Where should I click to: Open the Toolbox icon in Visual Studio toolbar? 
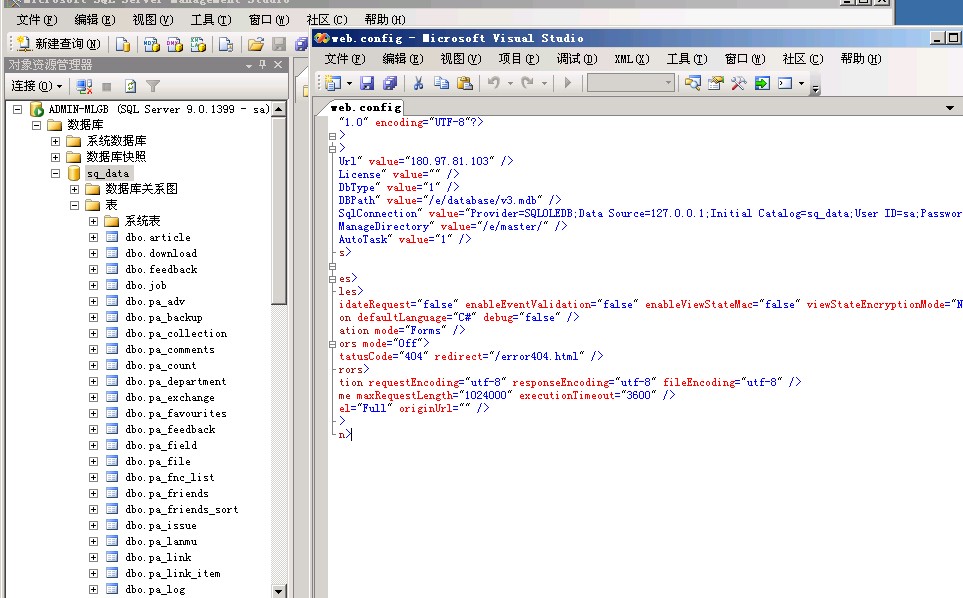click(738, 83)
